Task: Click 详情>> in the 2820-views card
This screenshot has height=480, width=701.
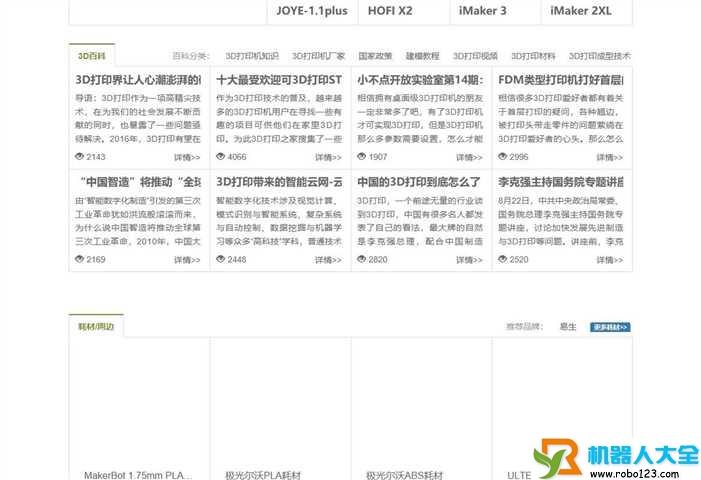Action: pos(469,260)
